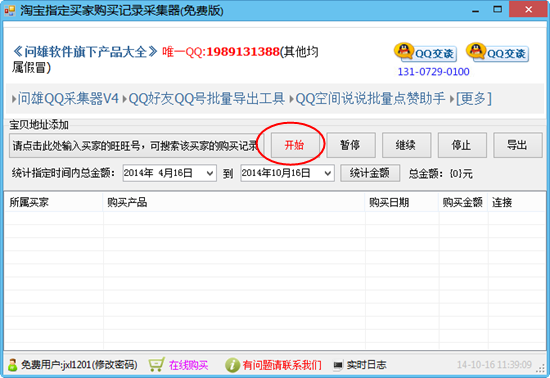This screenshot has width=550, height=378.
Task: Sort by 购买金额 column header
Action: (x=463, y=202)
